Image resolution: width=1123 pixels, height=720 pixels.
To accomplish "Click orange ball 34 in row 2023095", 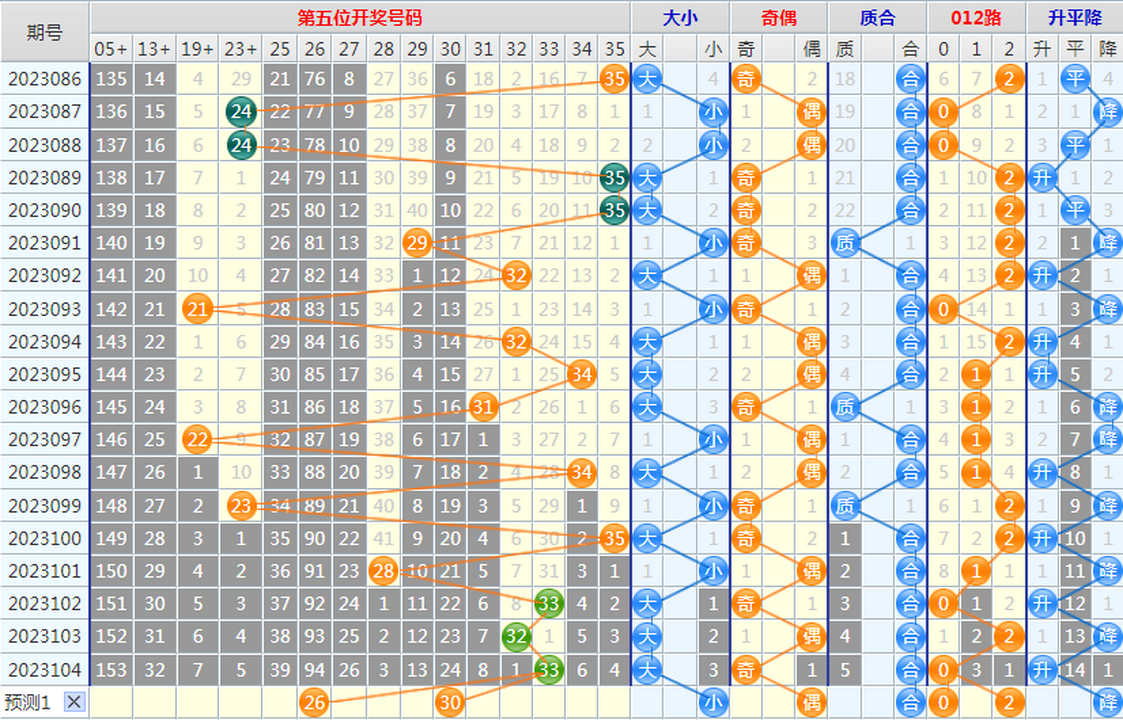I will tap(581, 375).
